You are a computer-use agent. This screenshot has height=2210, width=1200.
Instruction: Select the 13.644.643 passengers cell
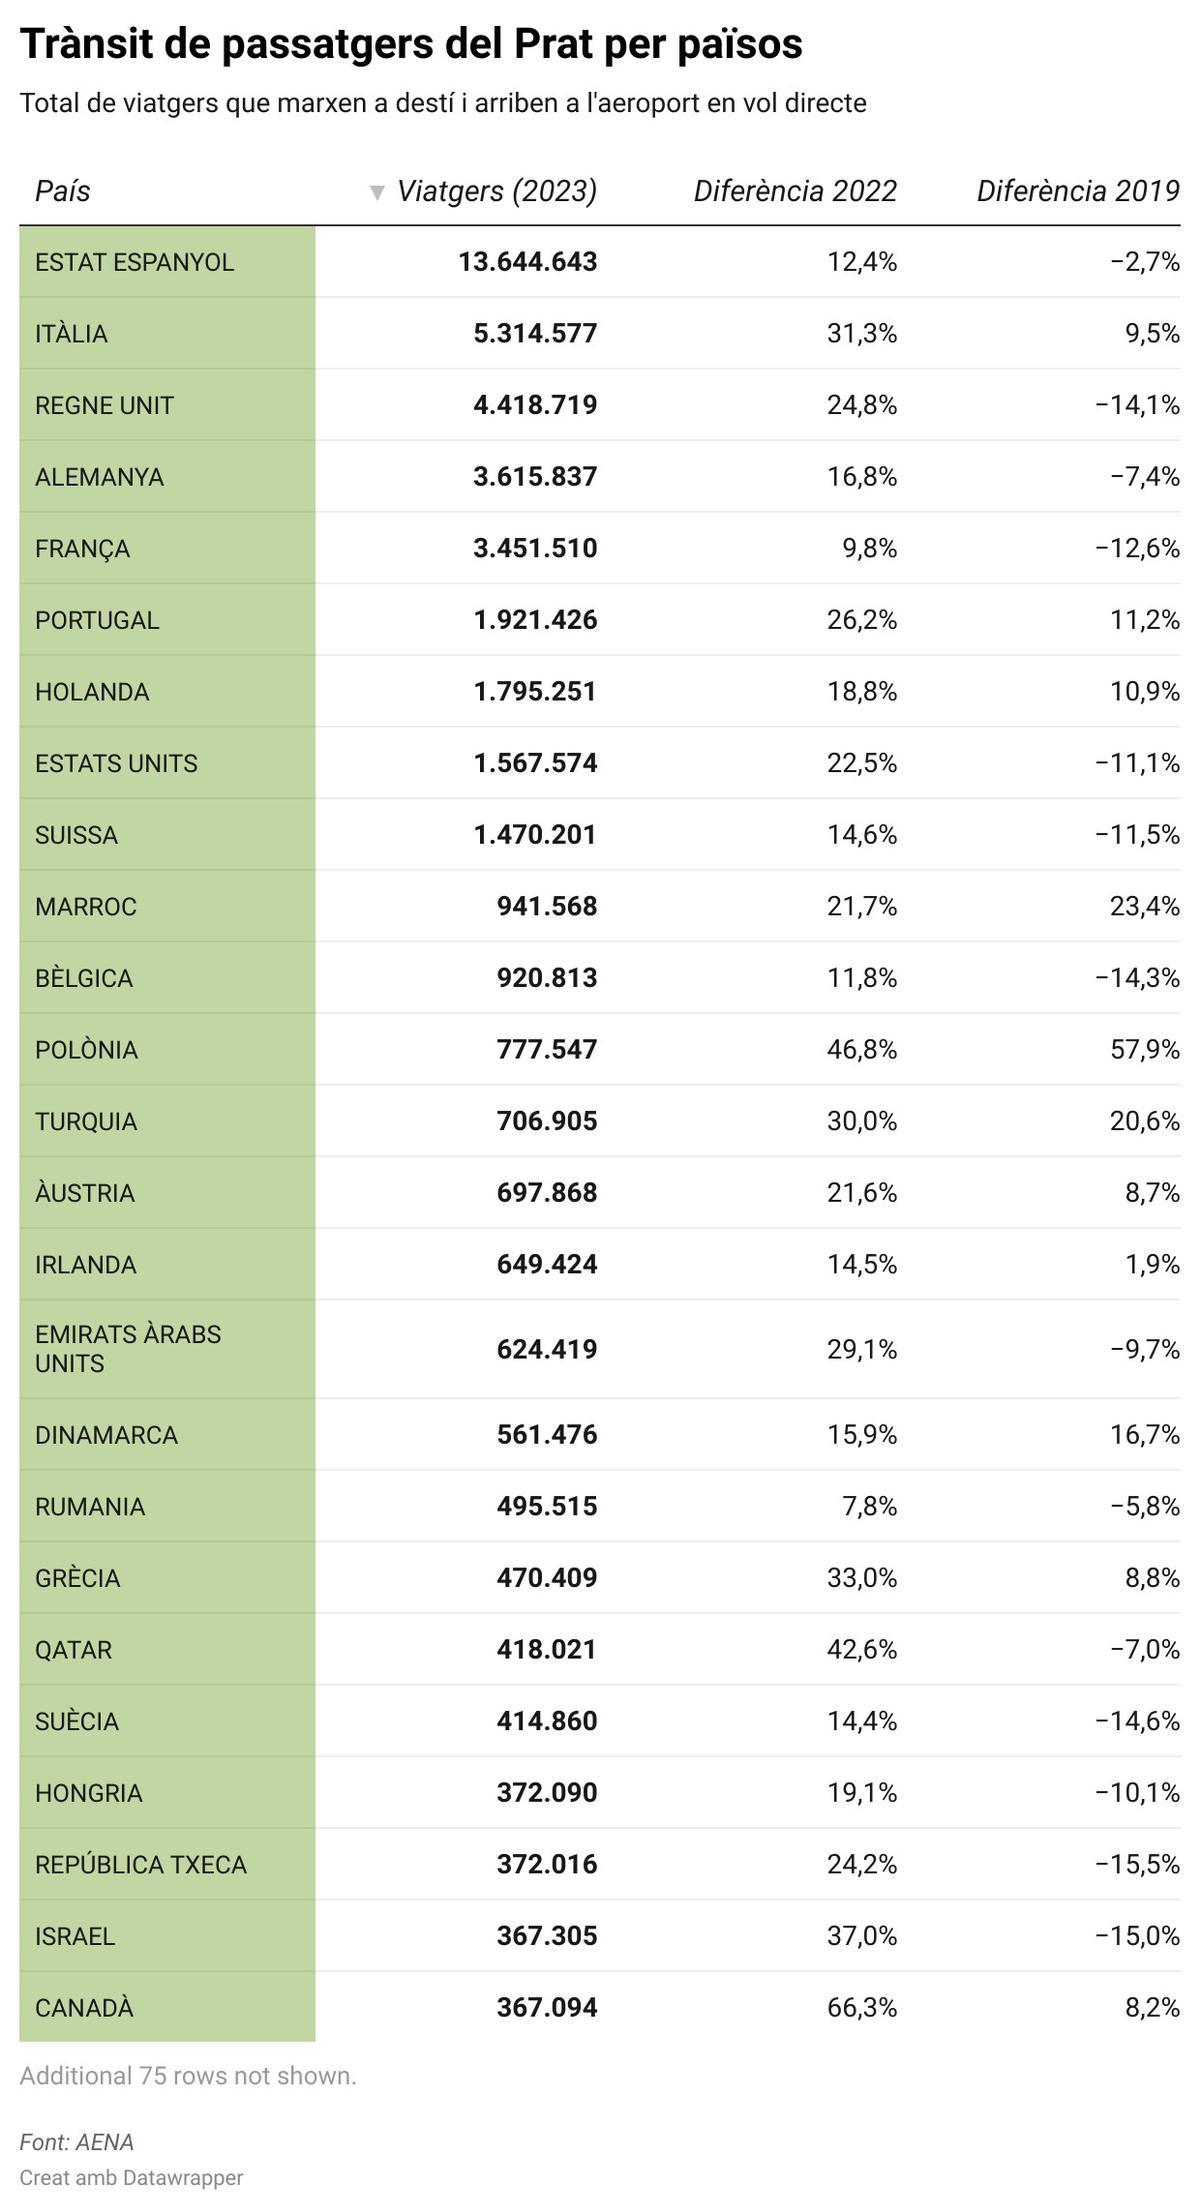527,262
